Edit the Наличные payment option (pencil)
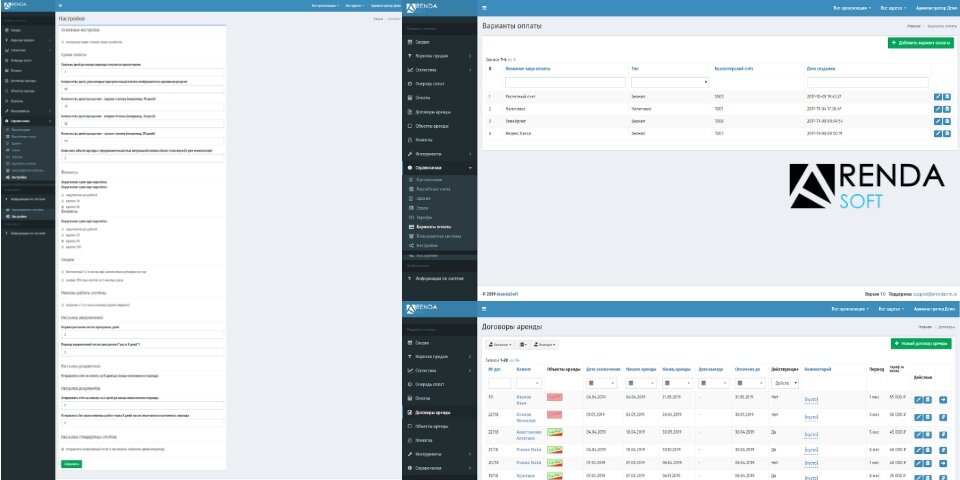Viewport: 960px width, 480px height. click(937, 109)
